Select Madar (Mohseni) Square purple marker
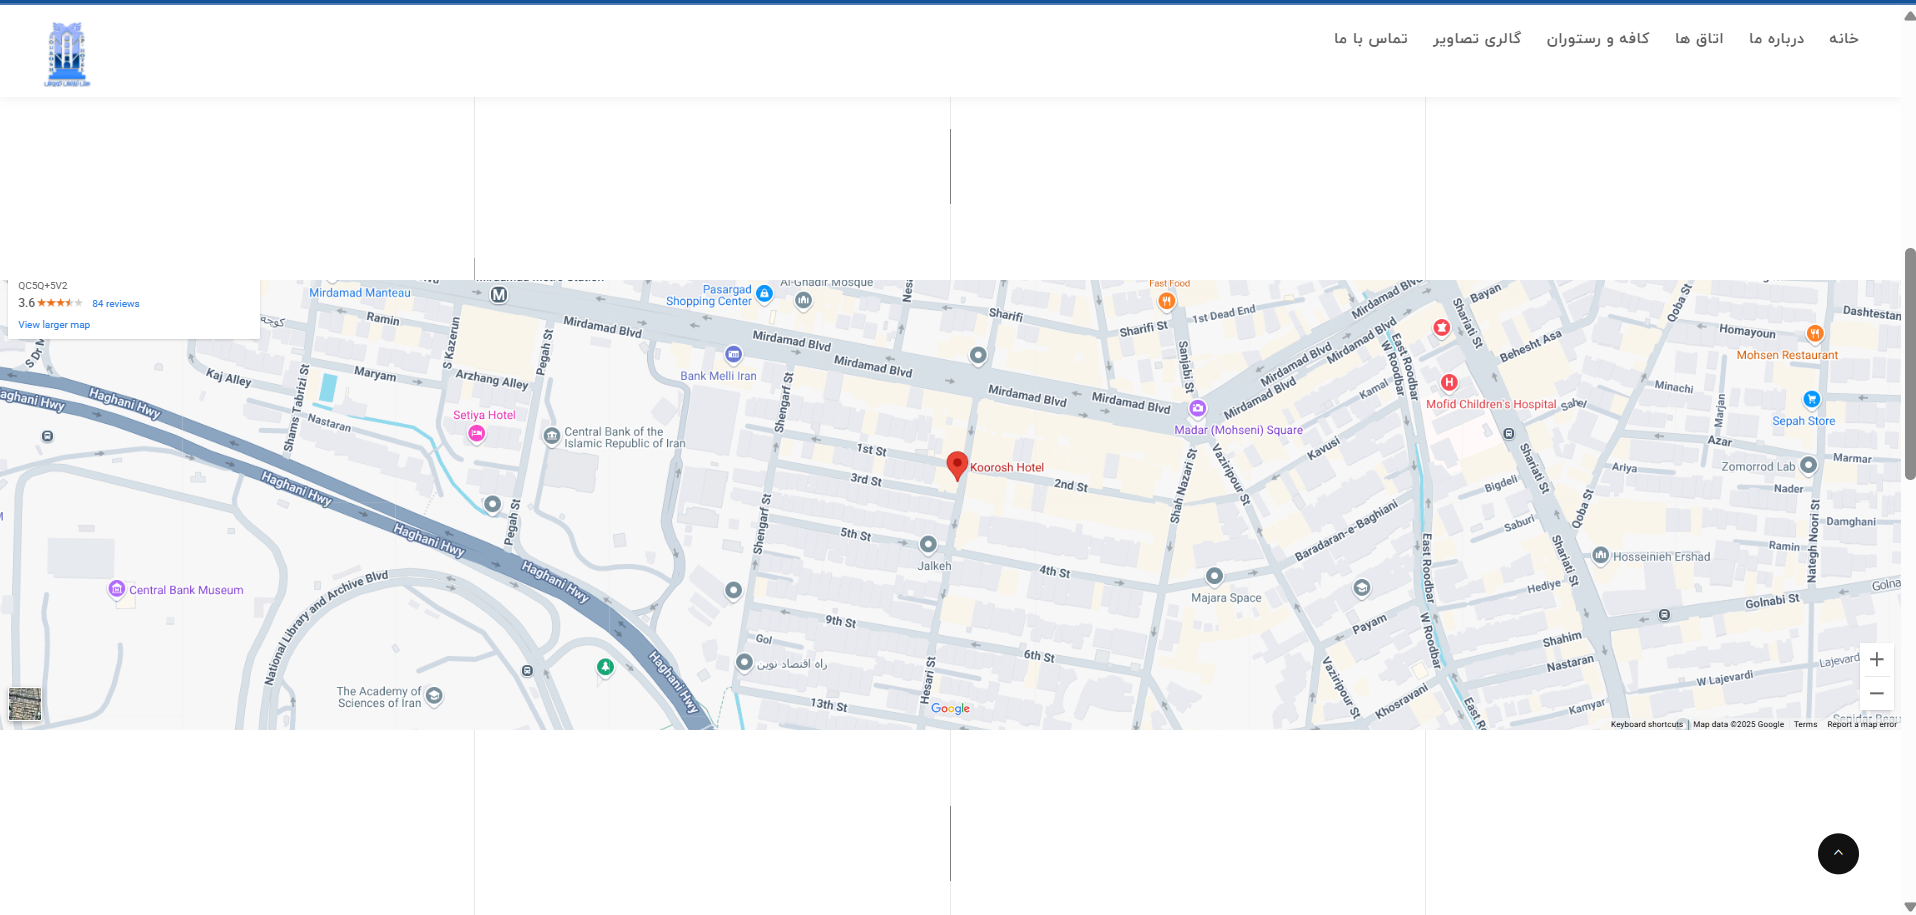1916x915 pixels. coord(1197,408)
